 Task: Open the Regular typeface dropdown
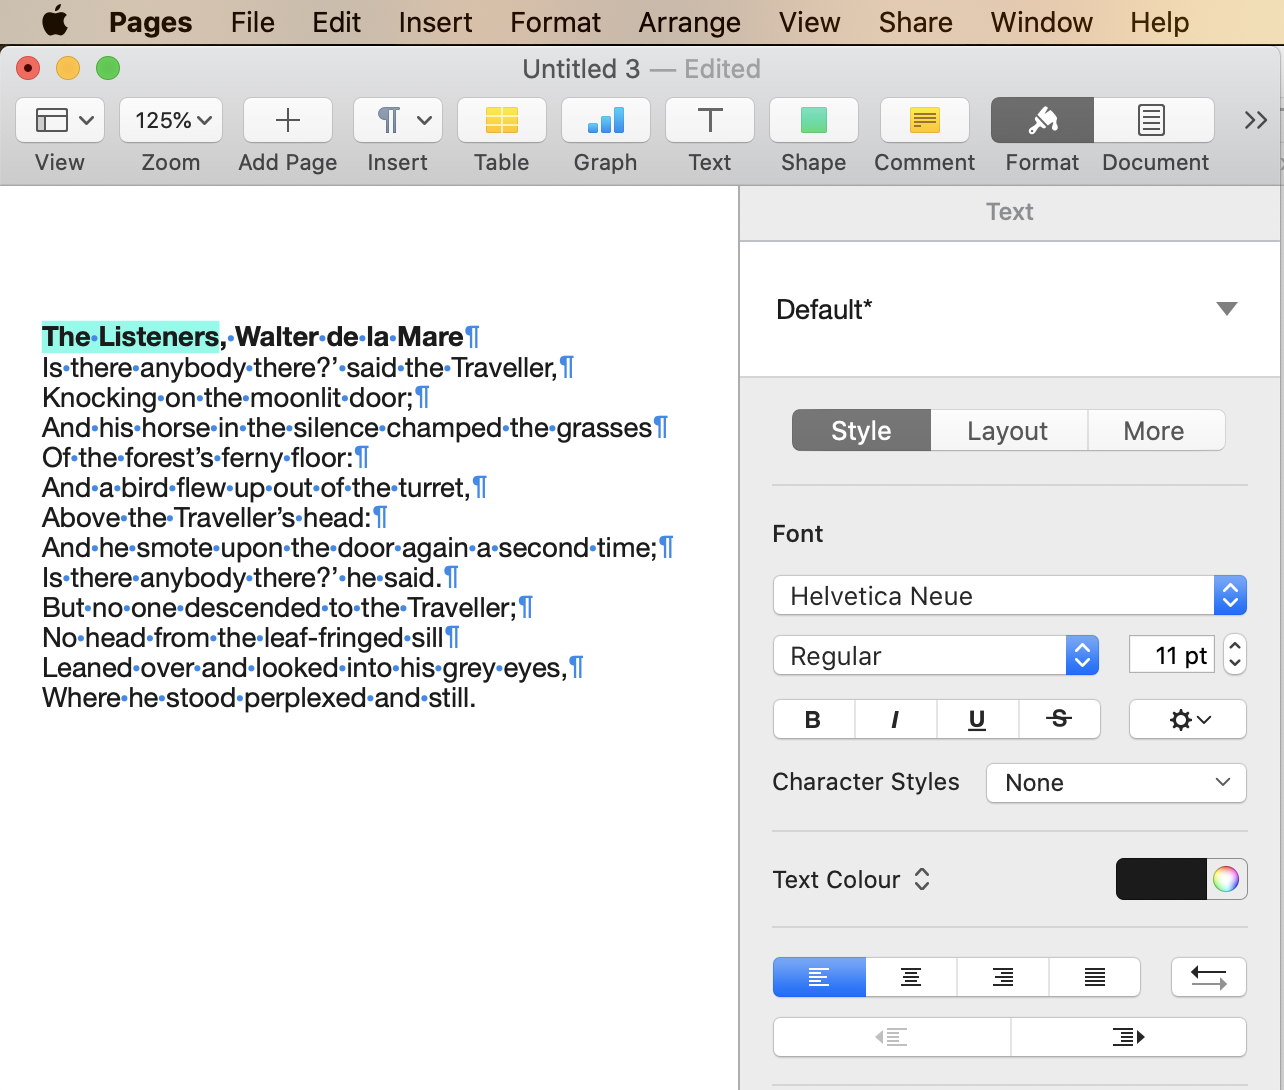[x=936, y=656]
